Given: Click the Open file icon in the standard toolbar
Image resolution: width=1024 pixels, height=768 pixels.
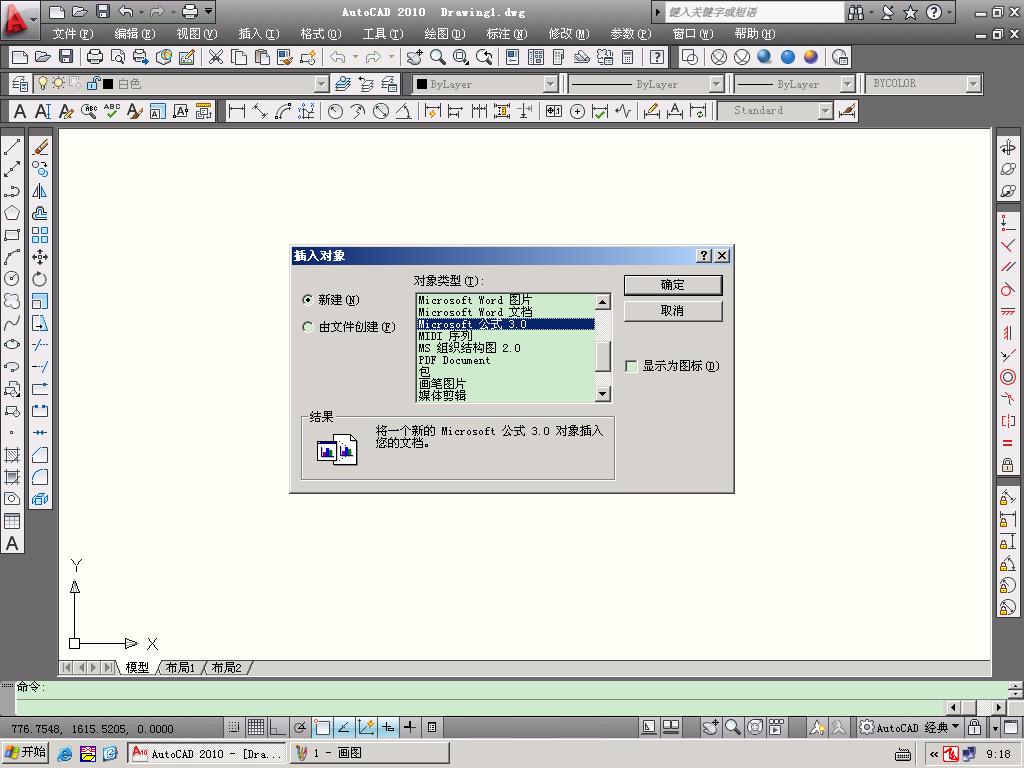Looking at the screenshot, I should [x=42, y=57].
